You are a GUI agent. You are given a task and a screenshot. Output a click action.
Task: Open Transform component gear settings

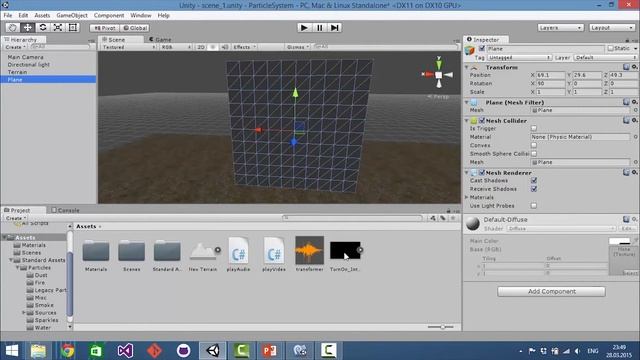(635, 67)
